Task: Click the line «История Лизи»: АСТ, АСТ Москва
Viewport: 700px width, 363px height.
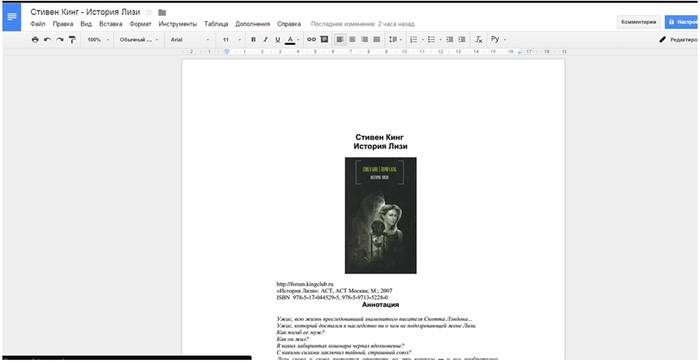Action: tap(334, 291)
